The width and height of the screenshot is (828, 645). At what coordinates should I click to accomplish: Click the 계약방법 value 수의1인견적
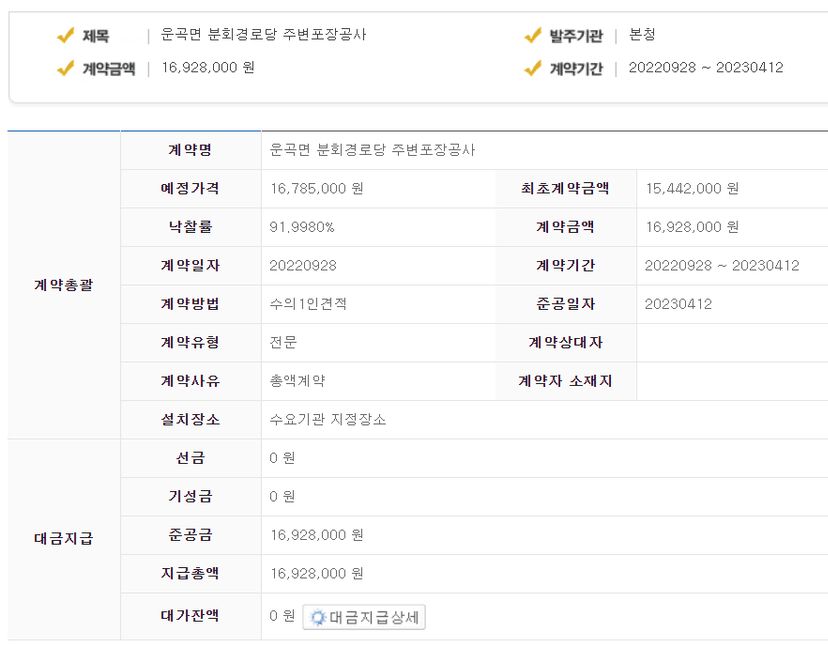(x=308, y=304)
